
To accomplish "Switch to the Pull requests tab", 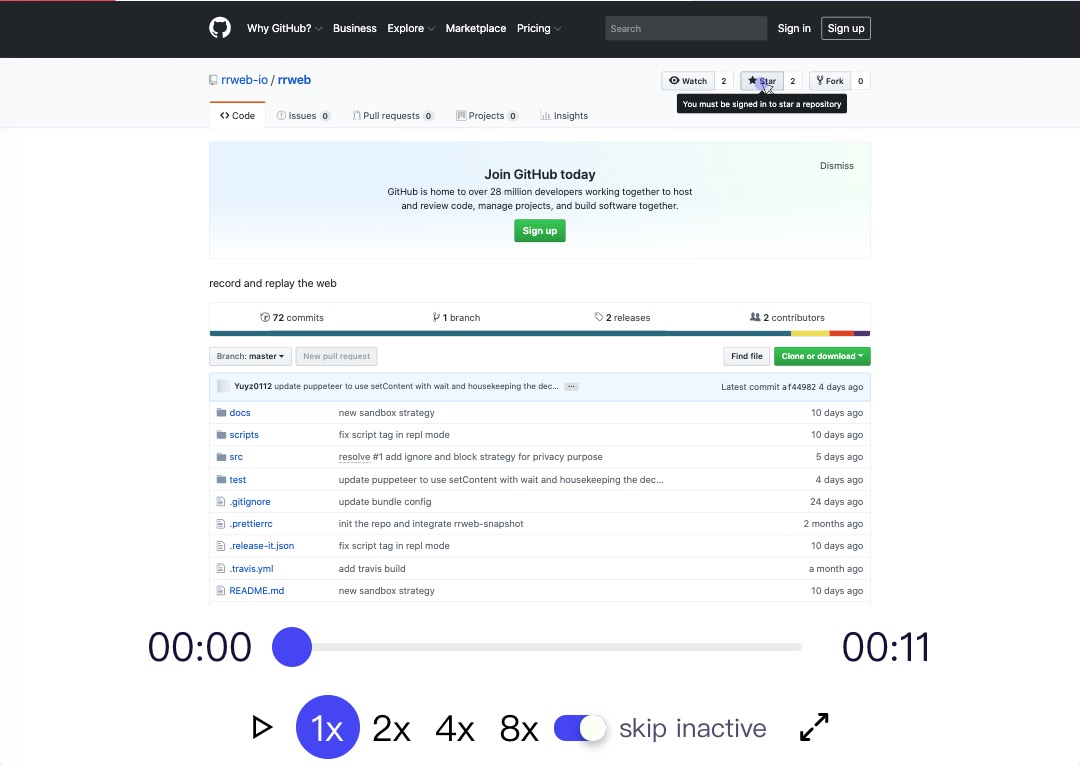I will [x=393, y=116].
